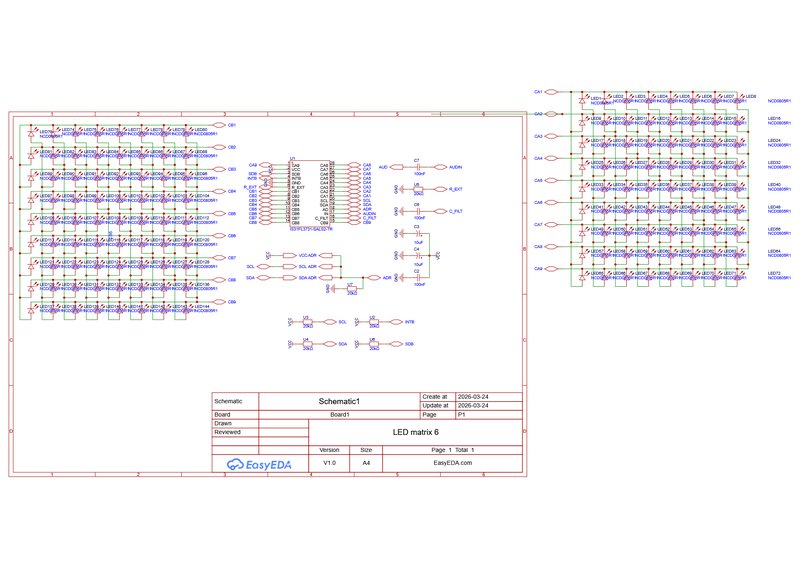This screenshot has height=566, width=800.
Task: Select the 100nF capacitor C2
Action: pyautogui.click(x=418, y=278)
